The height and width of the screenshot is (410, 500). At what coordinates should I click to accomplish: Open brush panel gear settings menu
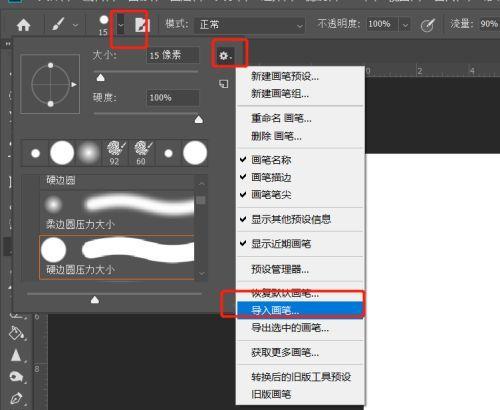[225, 55]
